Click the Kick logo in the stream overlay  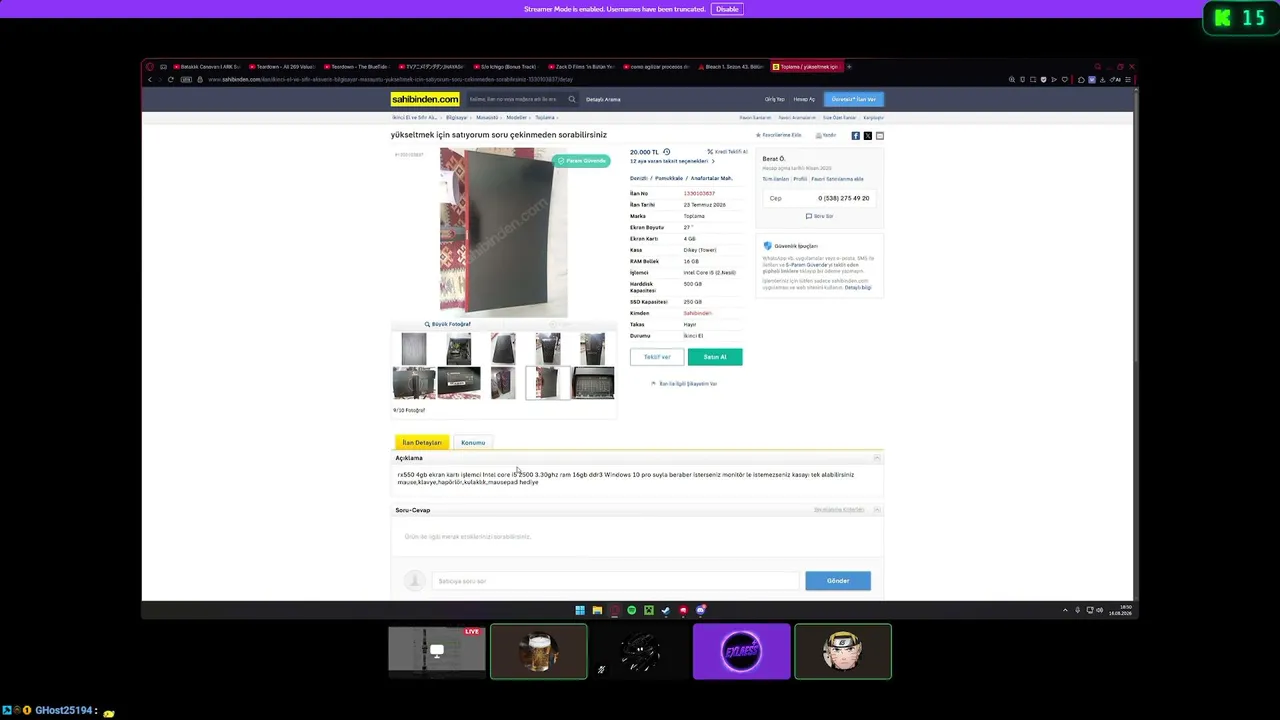point(1223,17)
